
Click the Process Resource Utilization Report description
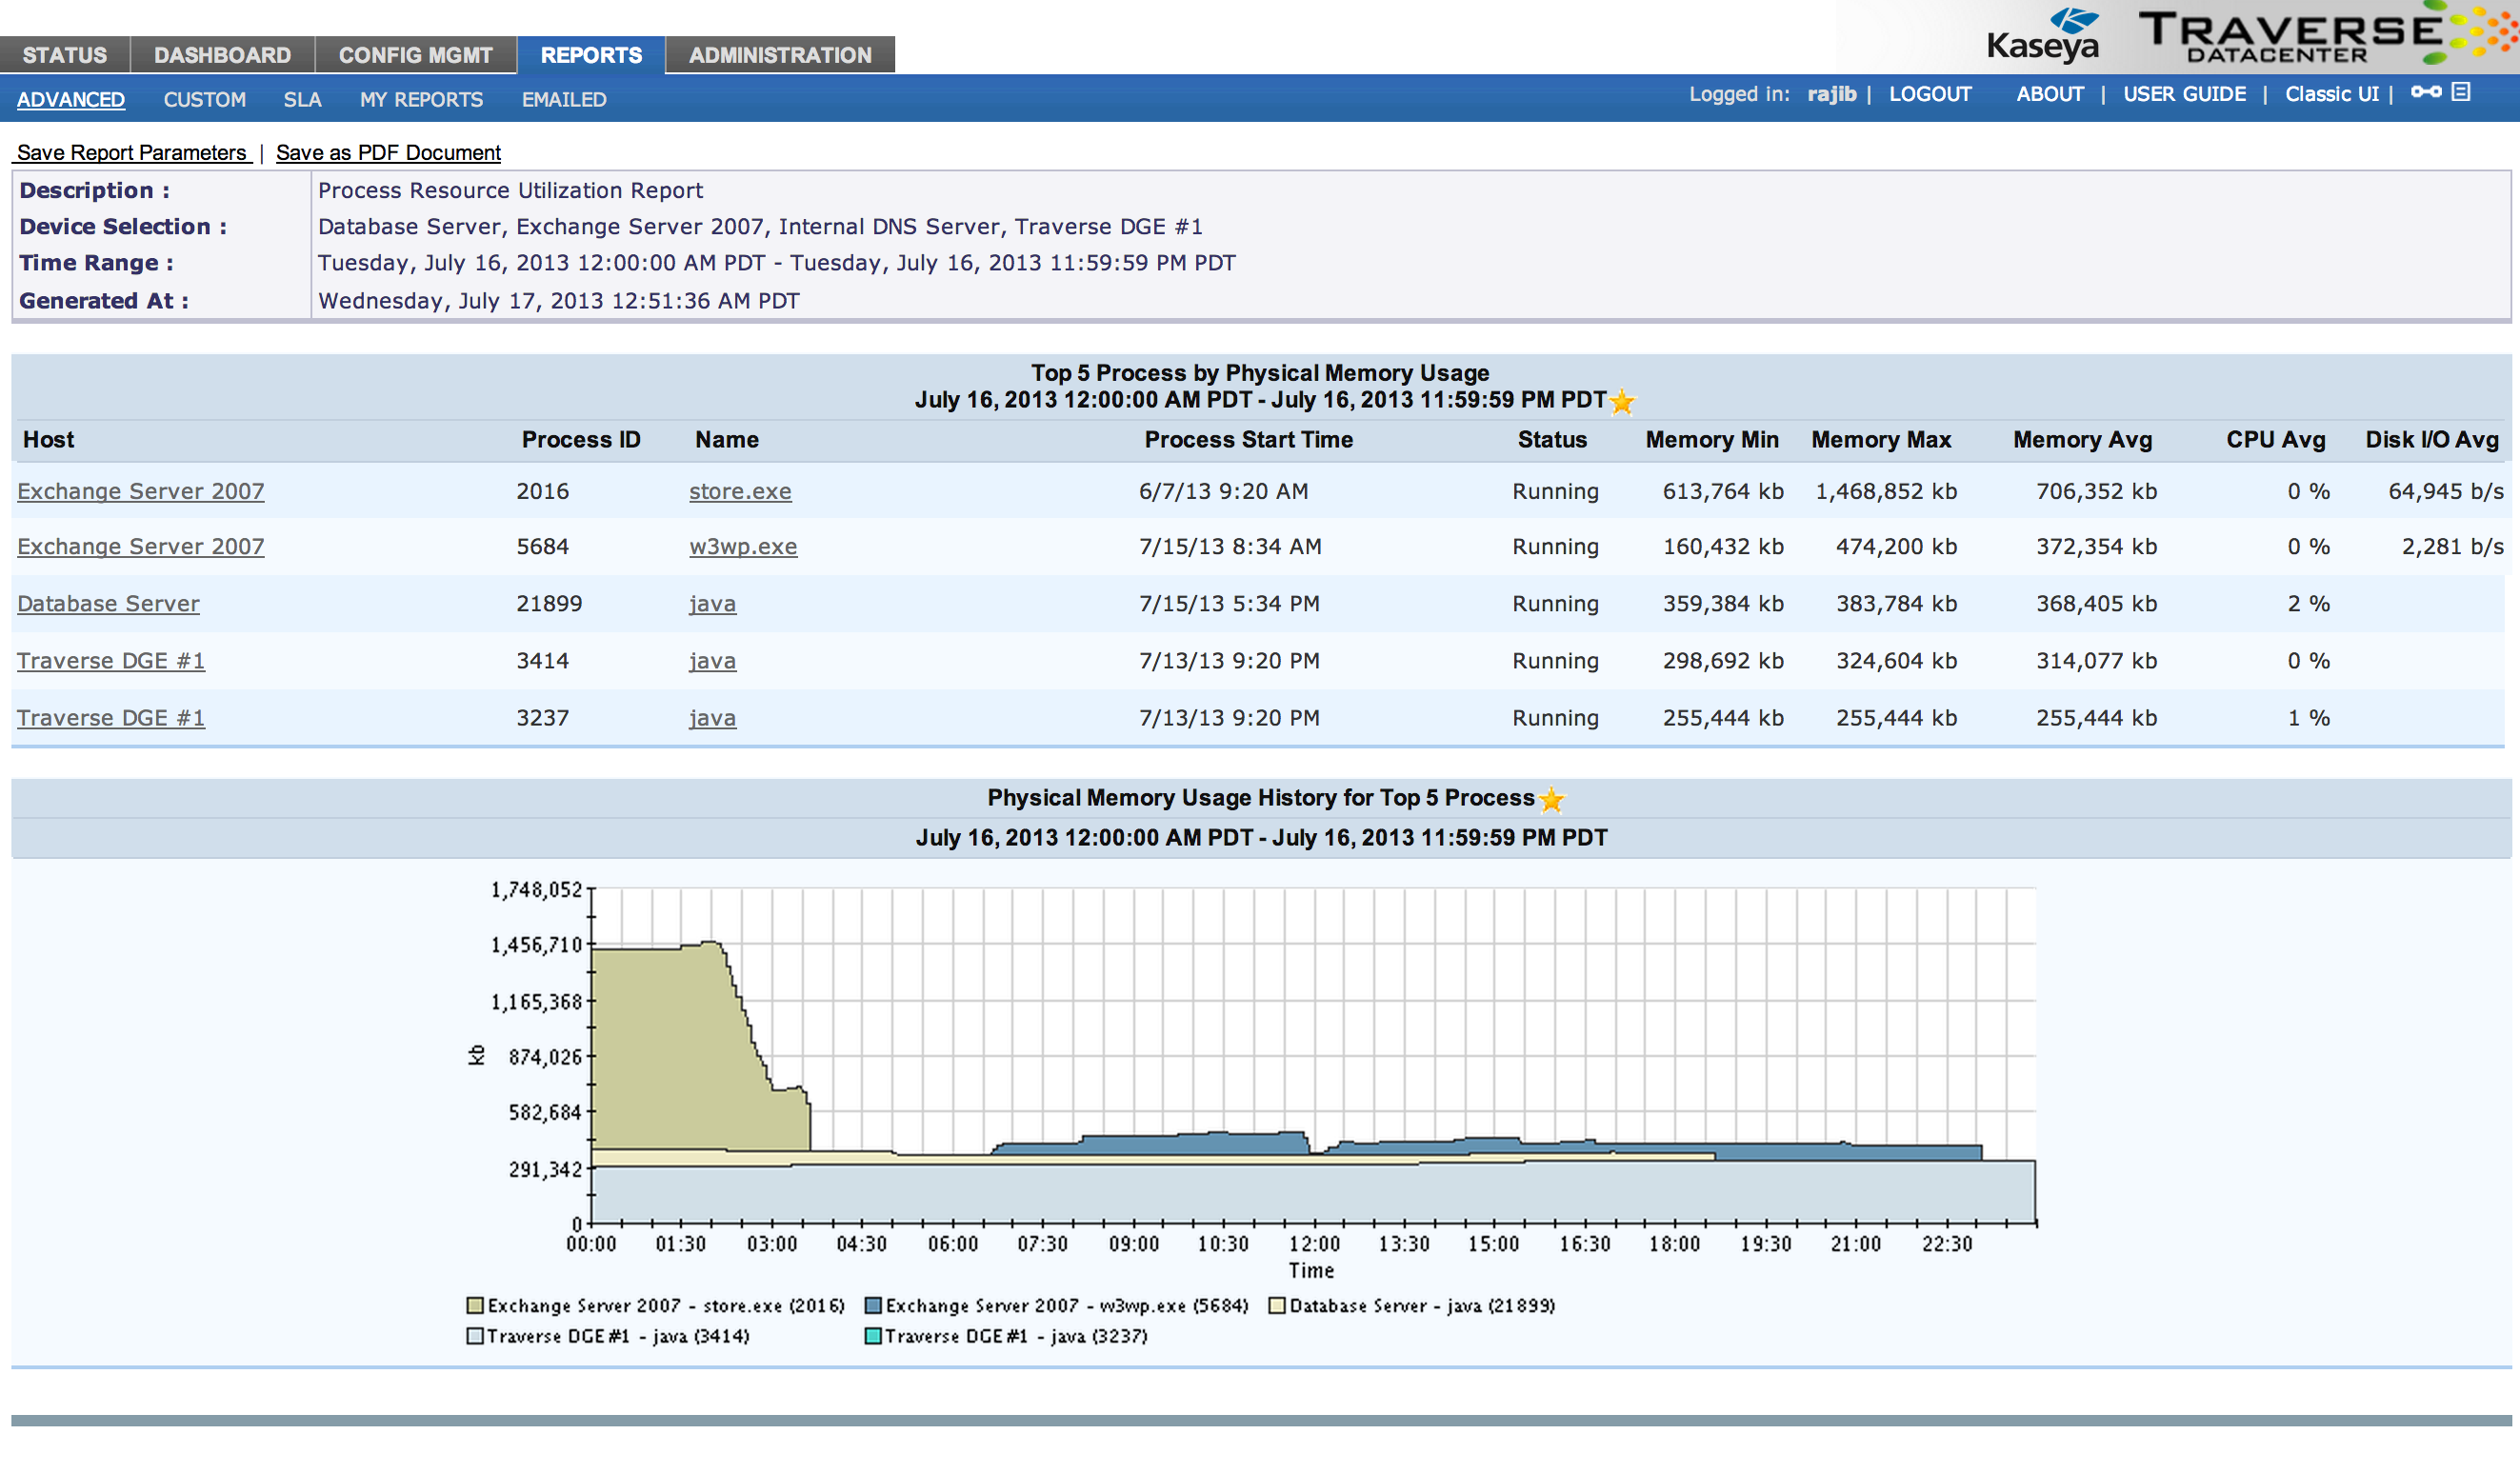coord(510,190)
